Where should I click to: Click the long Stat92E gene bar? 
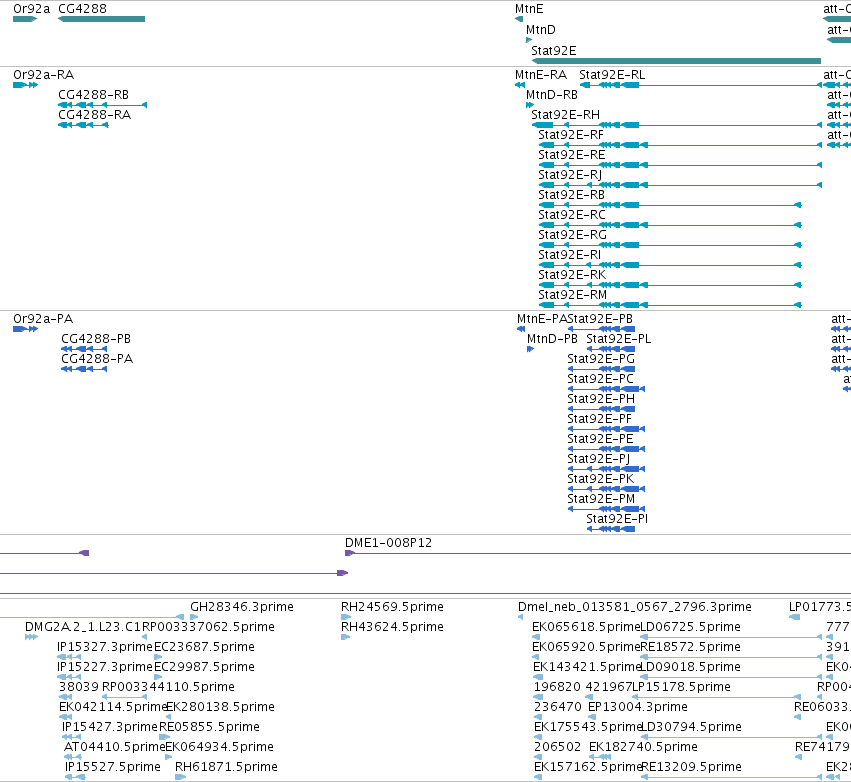tap(676, 61)
